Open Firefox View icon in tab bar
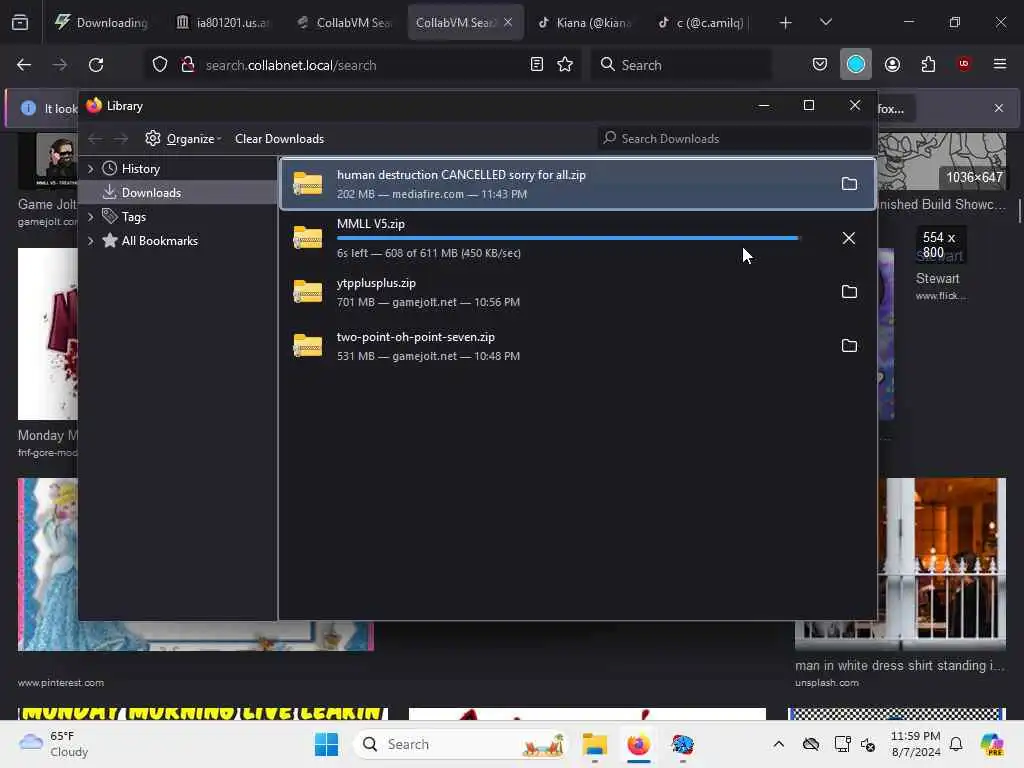 pos(20,22)
